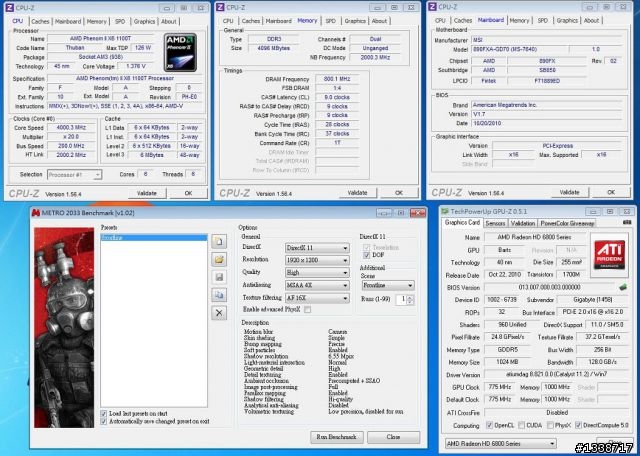Toggle Automatically save changed preset on exit

pyautogui.click(x=104, y=421)
